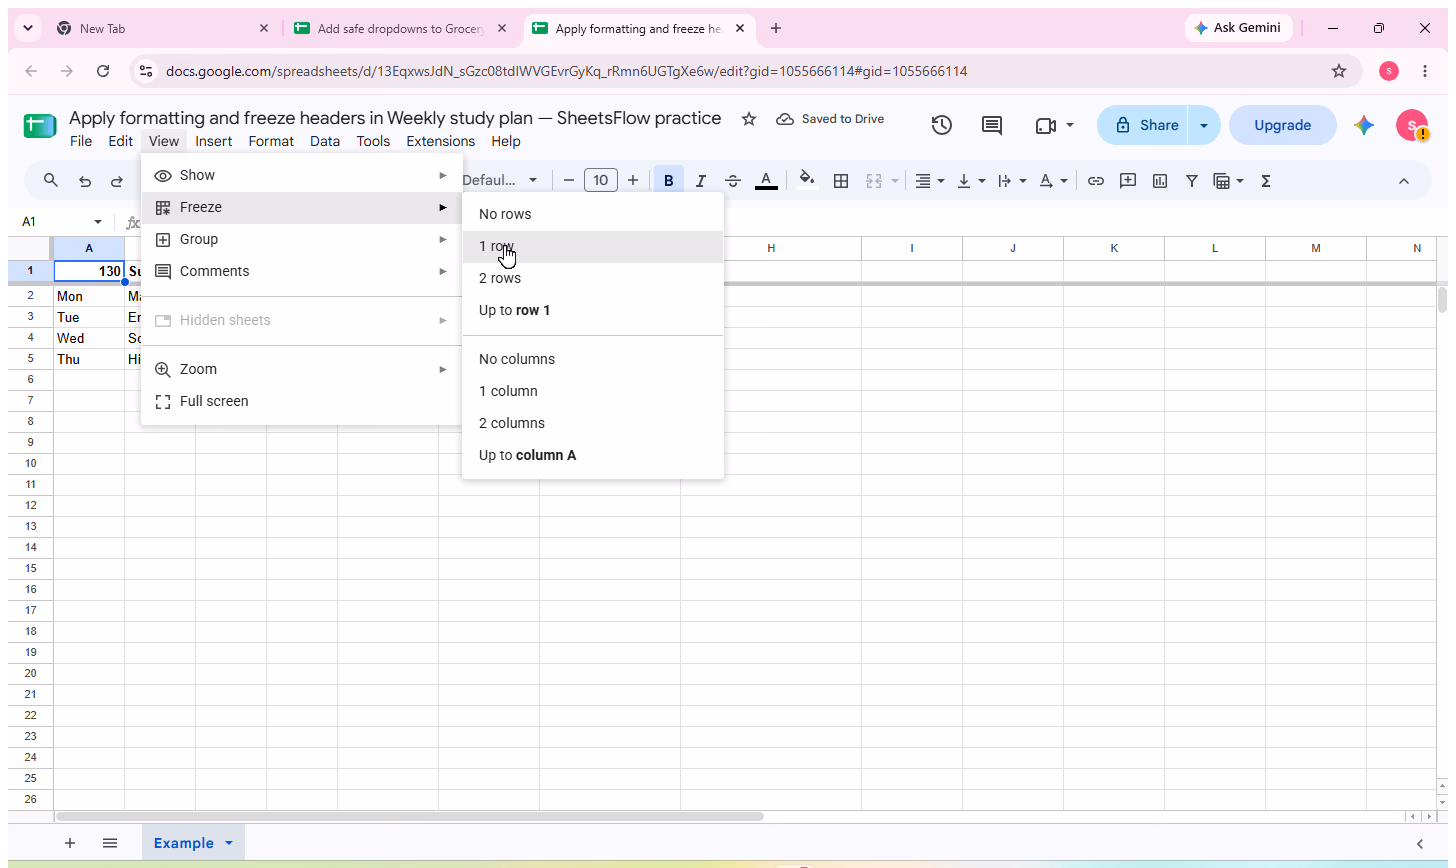Viewport: 1456px width, 868px height.
Task: Click the All Sheets list icon
Action: [110, 843]
